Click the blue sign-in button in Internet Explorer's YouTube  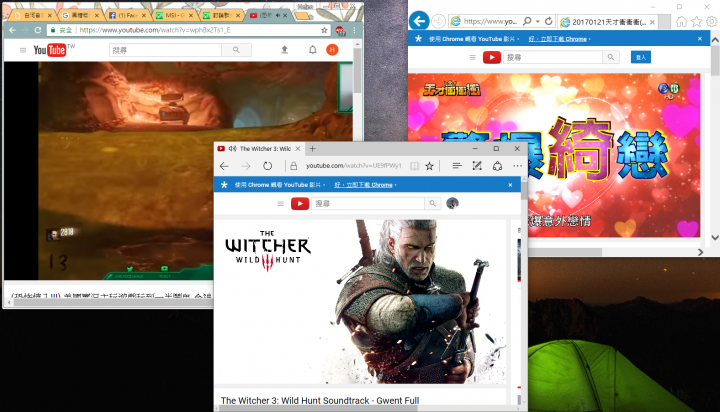pos(641,57)
